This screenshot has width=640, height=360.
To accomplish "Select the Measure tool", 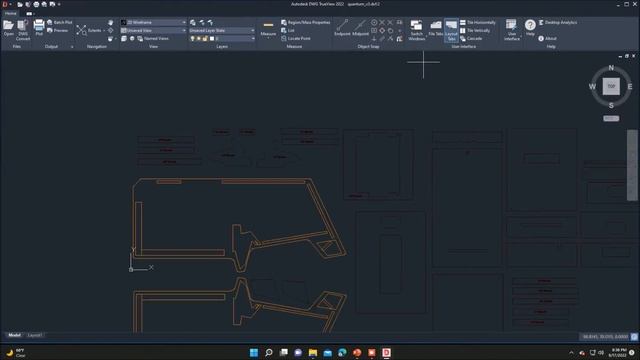I will point(268,29).
